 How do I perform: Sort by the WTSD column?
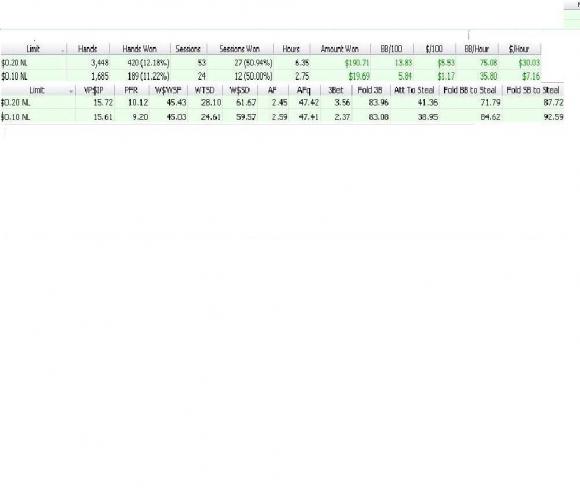tap(205, 90)
